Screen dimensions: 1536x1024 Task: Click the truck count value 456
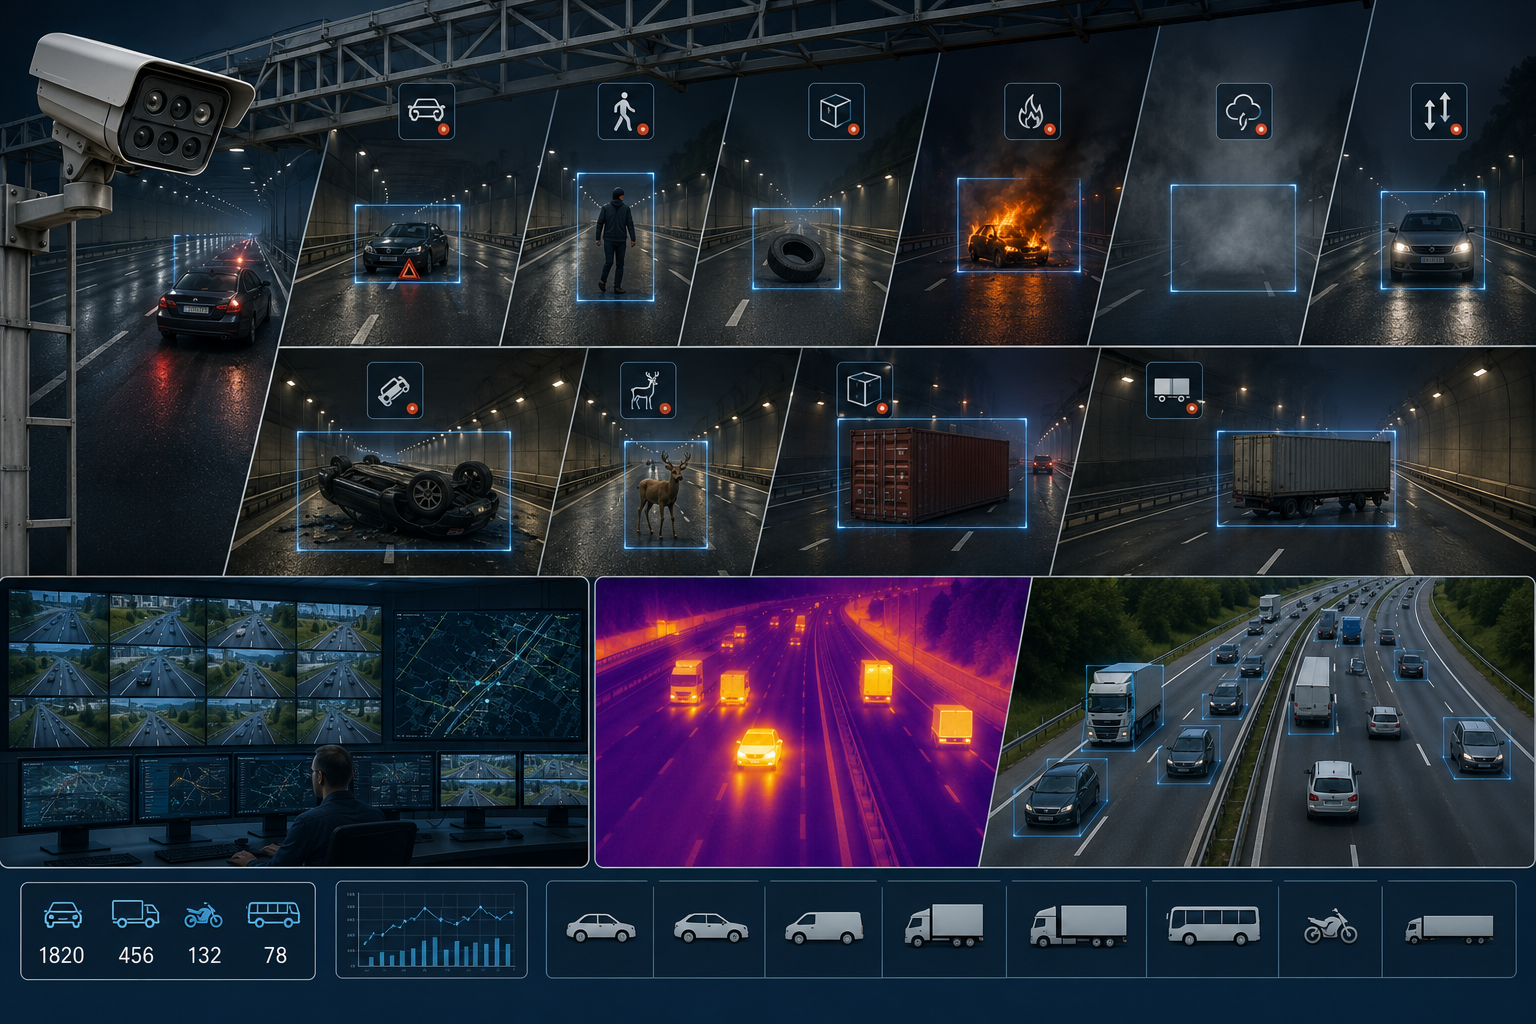point(136,955)
